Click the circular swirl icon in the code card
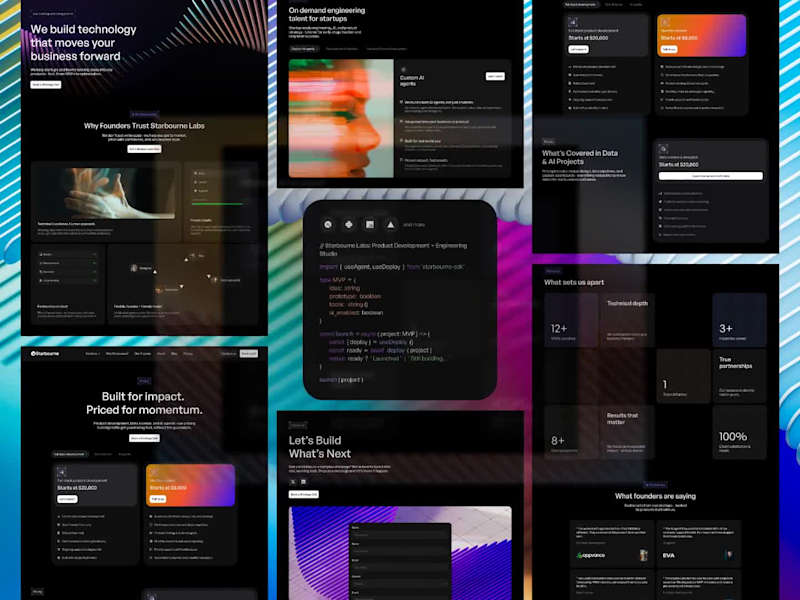800x600 pixels. tap(328, 224)
